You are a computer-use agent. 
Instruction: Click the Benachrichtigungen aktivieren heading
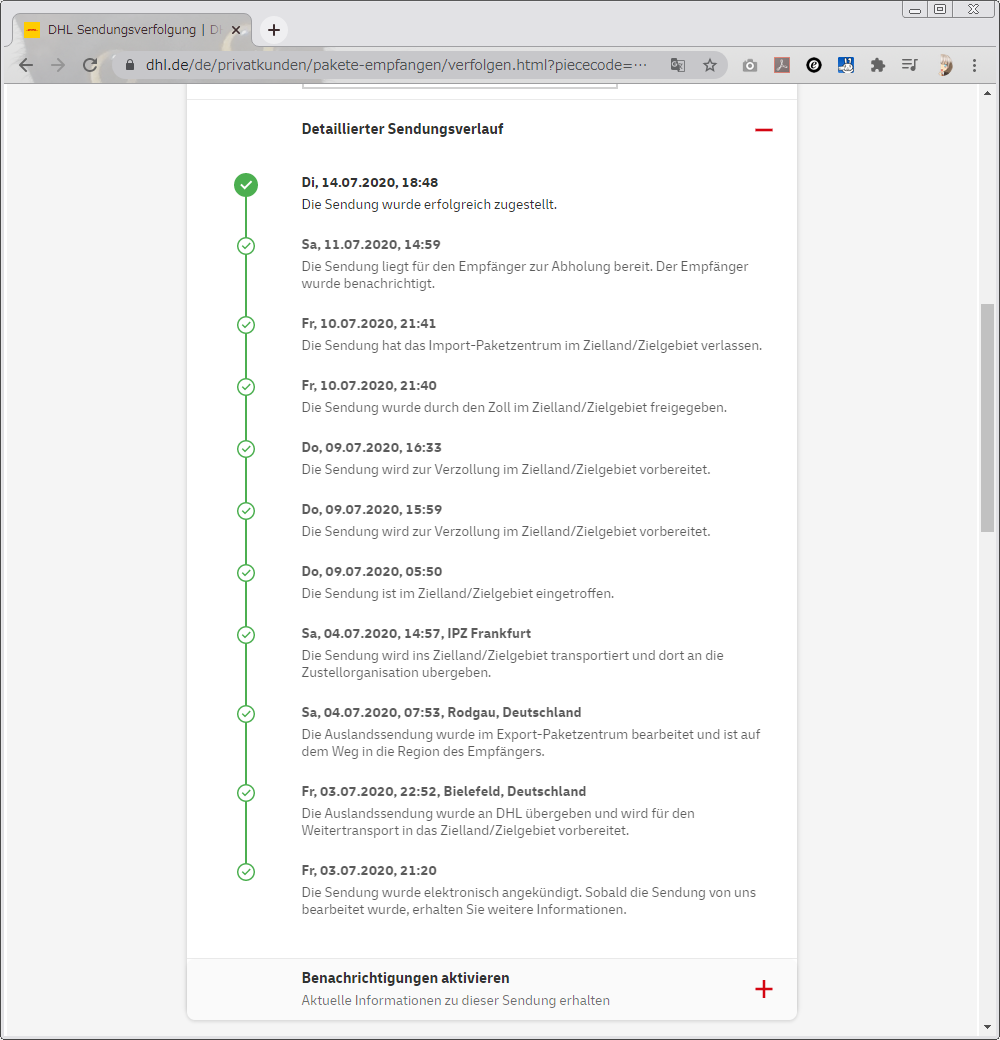(405, 978)
